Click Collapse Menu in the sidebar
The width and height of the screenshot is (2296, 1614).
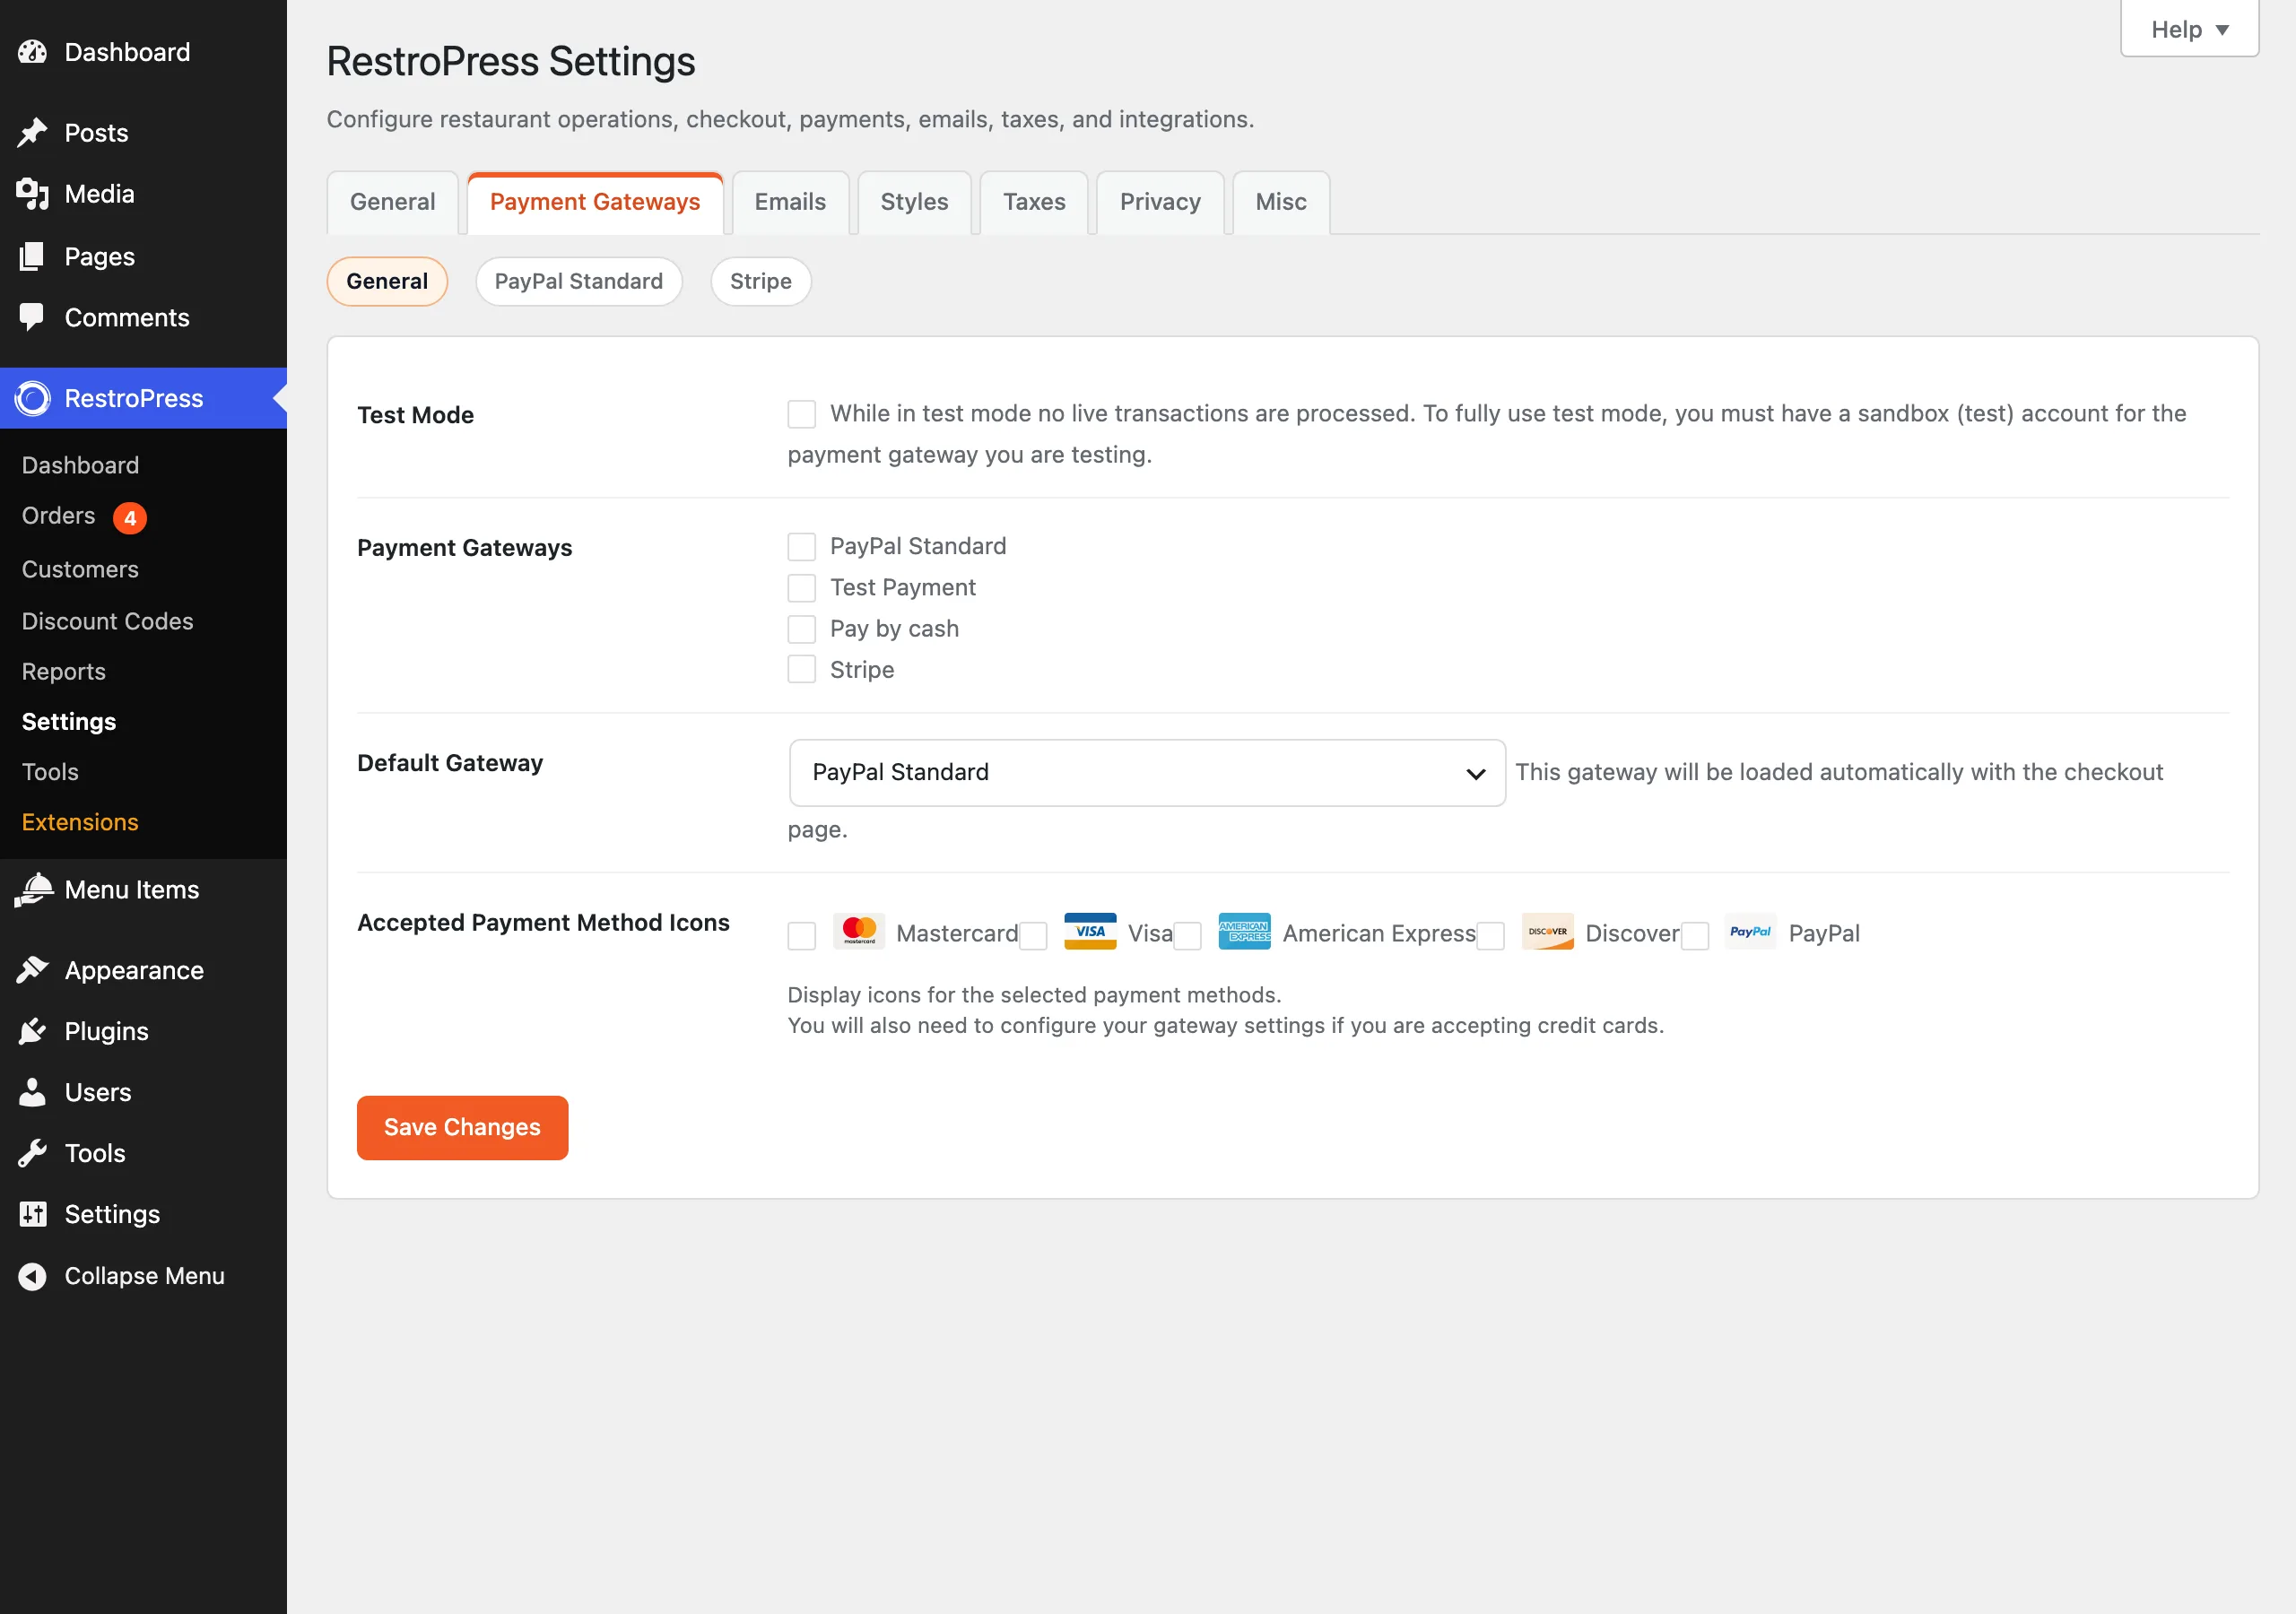(x=144, y=1276)
